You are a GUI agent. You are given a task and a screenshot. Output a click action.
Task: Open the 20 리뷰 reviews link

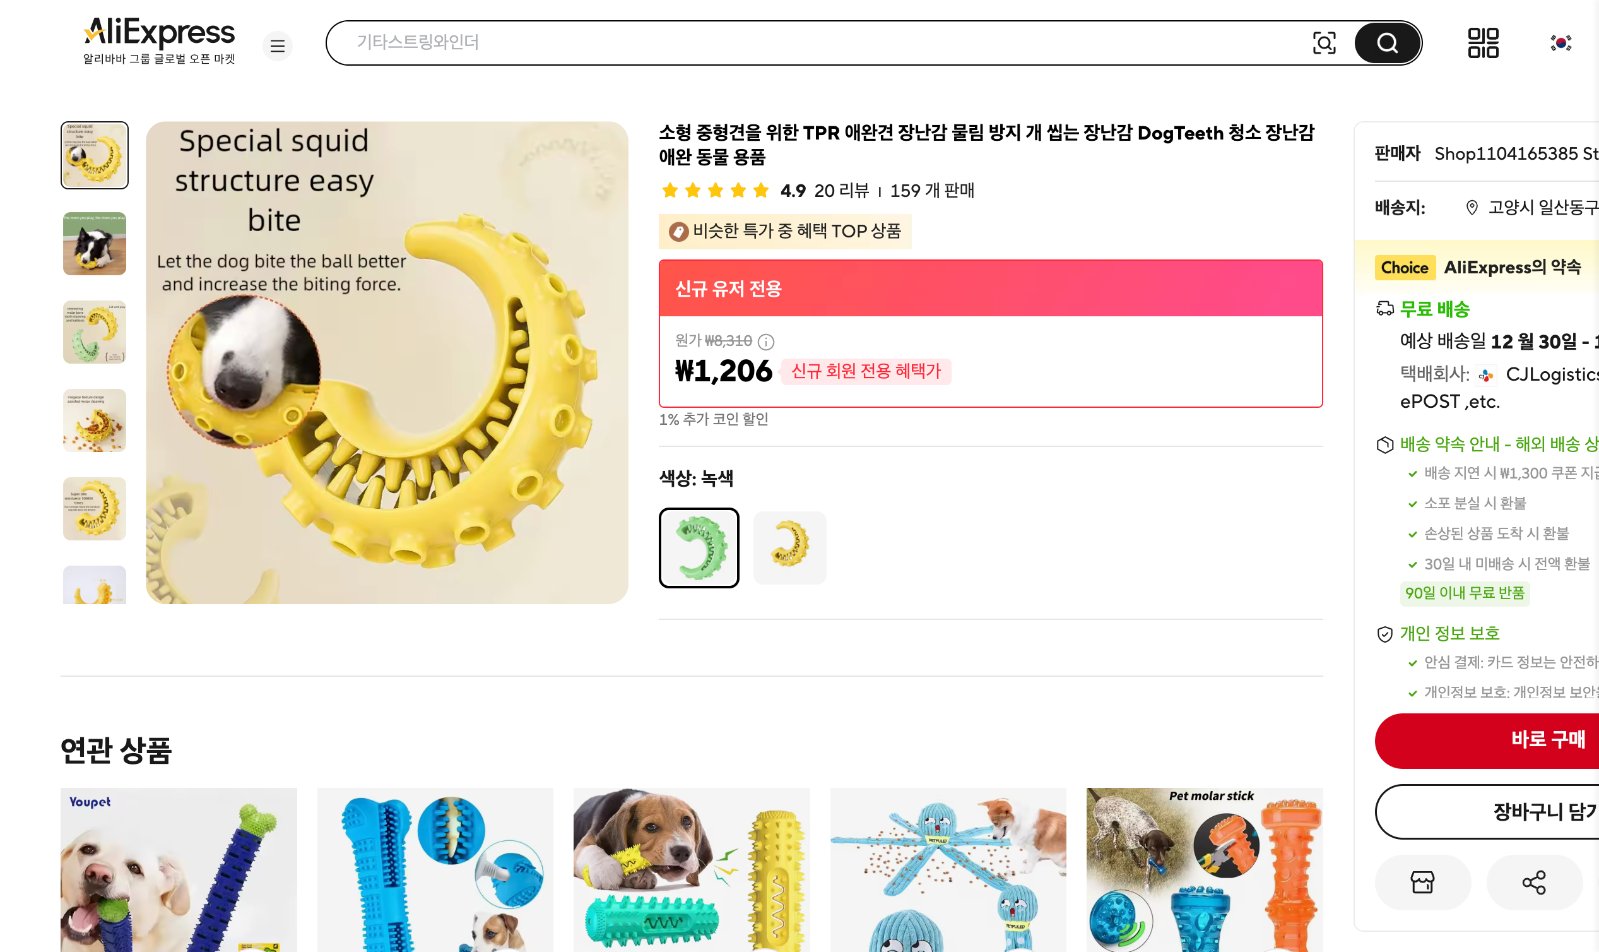pos(841,191)
